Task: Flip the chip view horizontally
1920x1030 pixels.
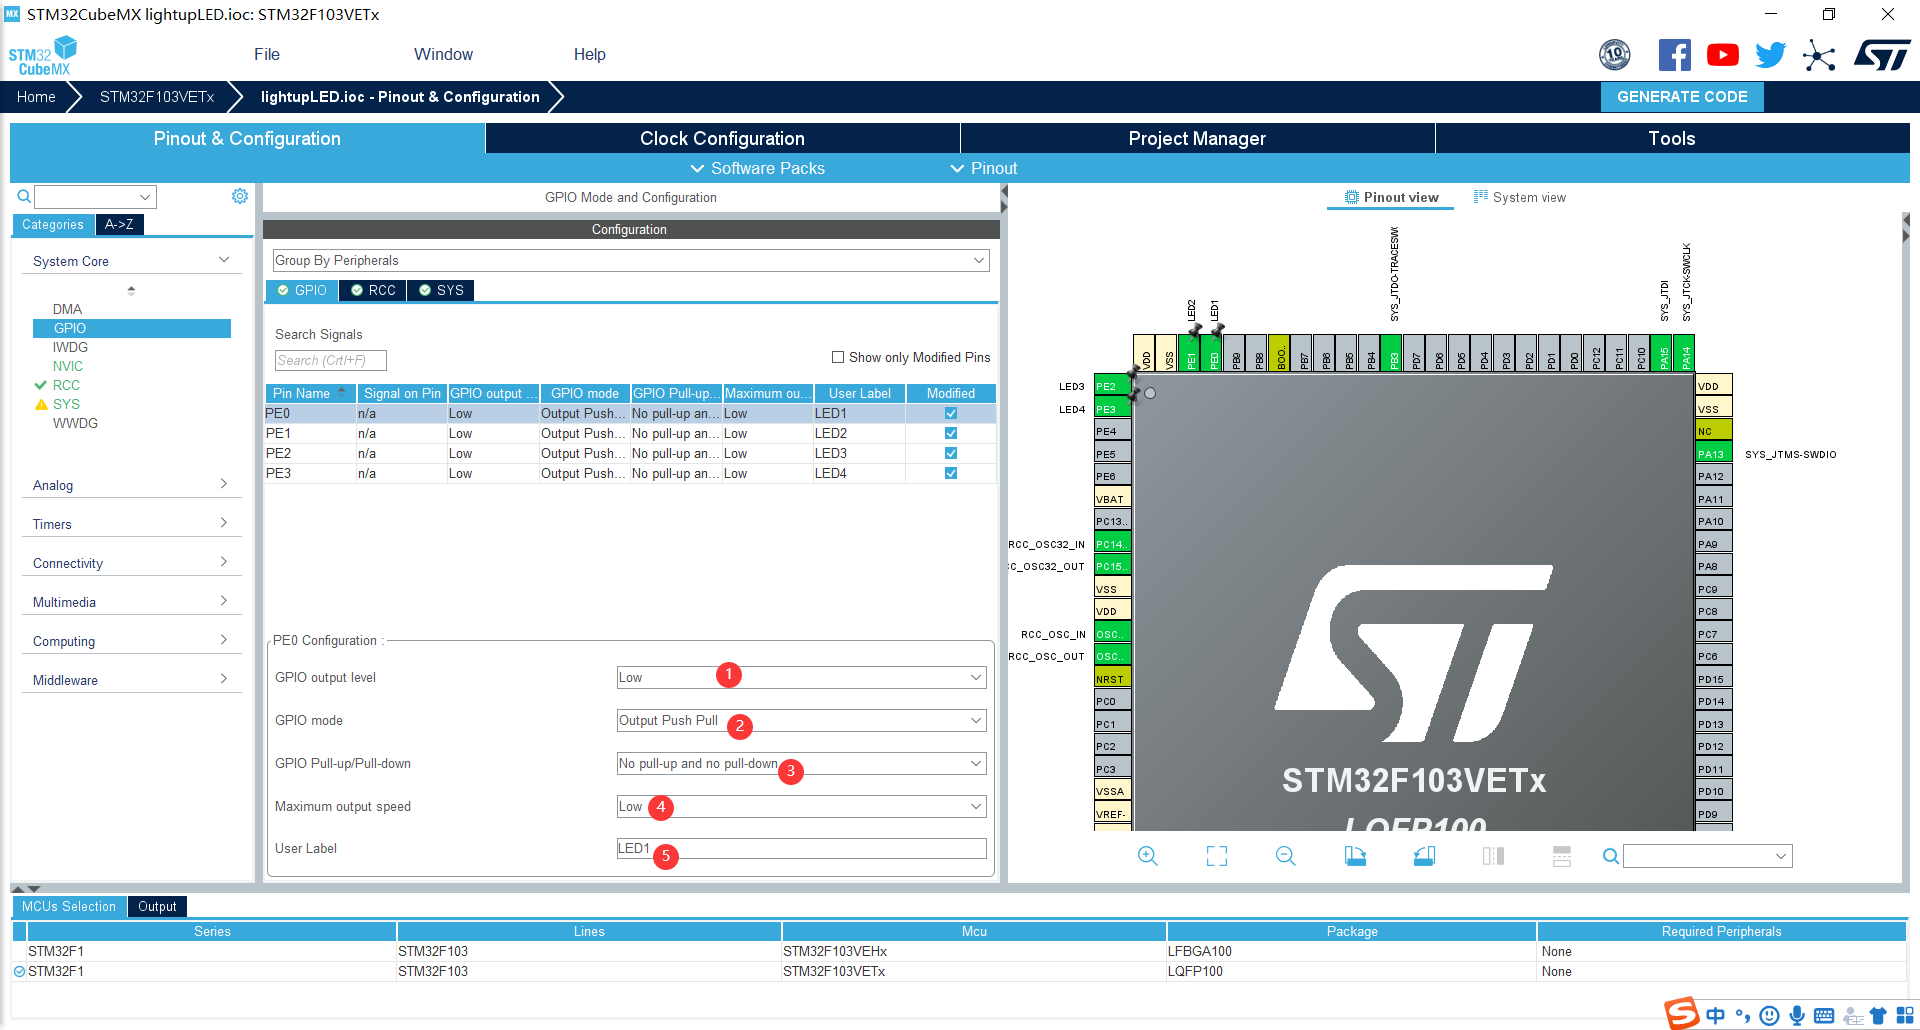Action: pyautogui.click(x=1493, y=856)
